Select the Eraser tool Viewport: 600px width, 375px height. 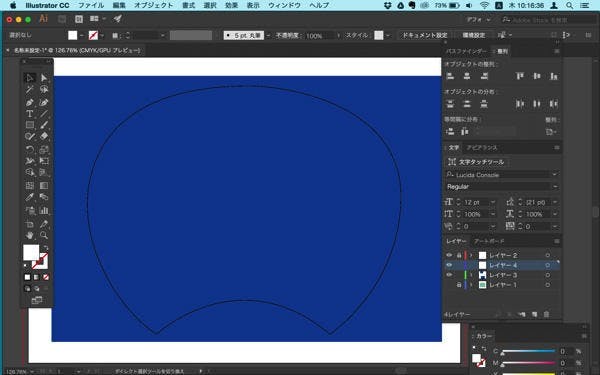(44, 136)
